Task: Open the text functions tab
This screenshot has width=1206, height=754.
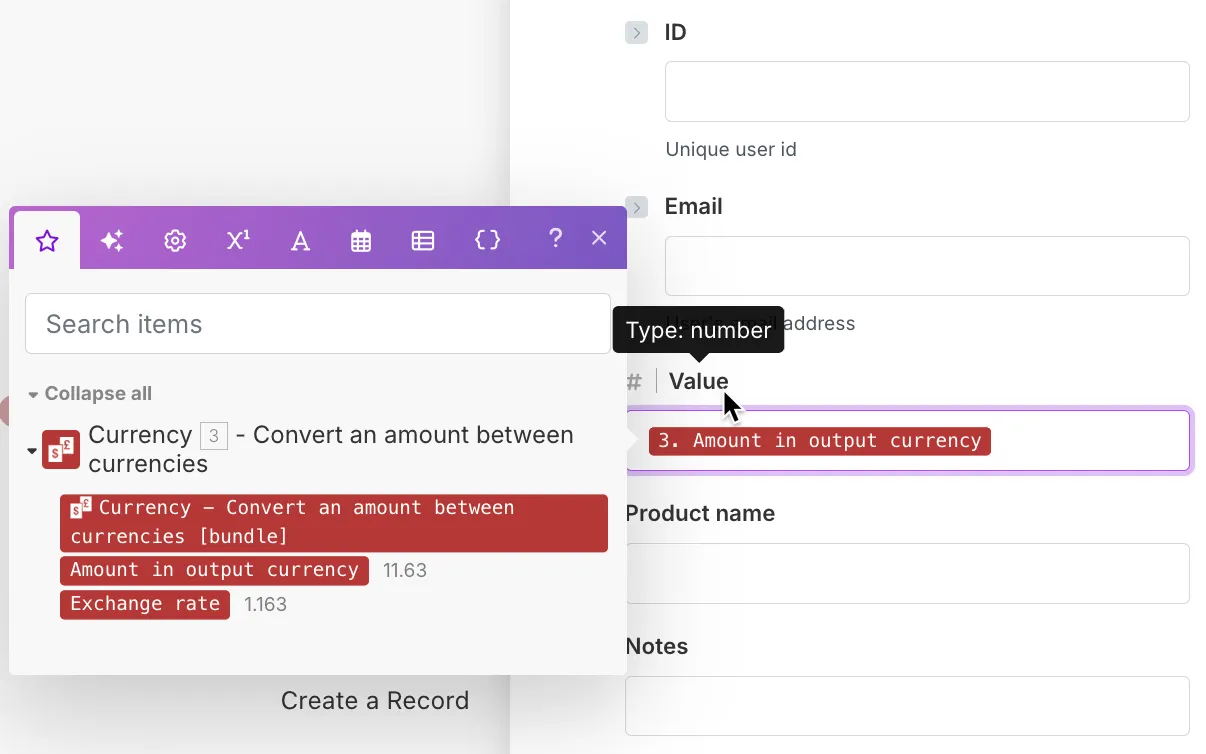Action: 300,240
